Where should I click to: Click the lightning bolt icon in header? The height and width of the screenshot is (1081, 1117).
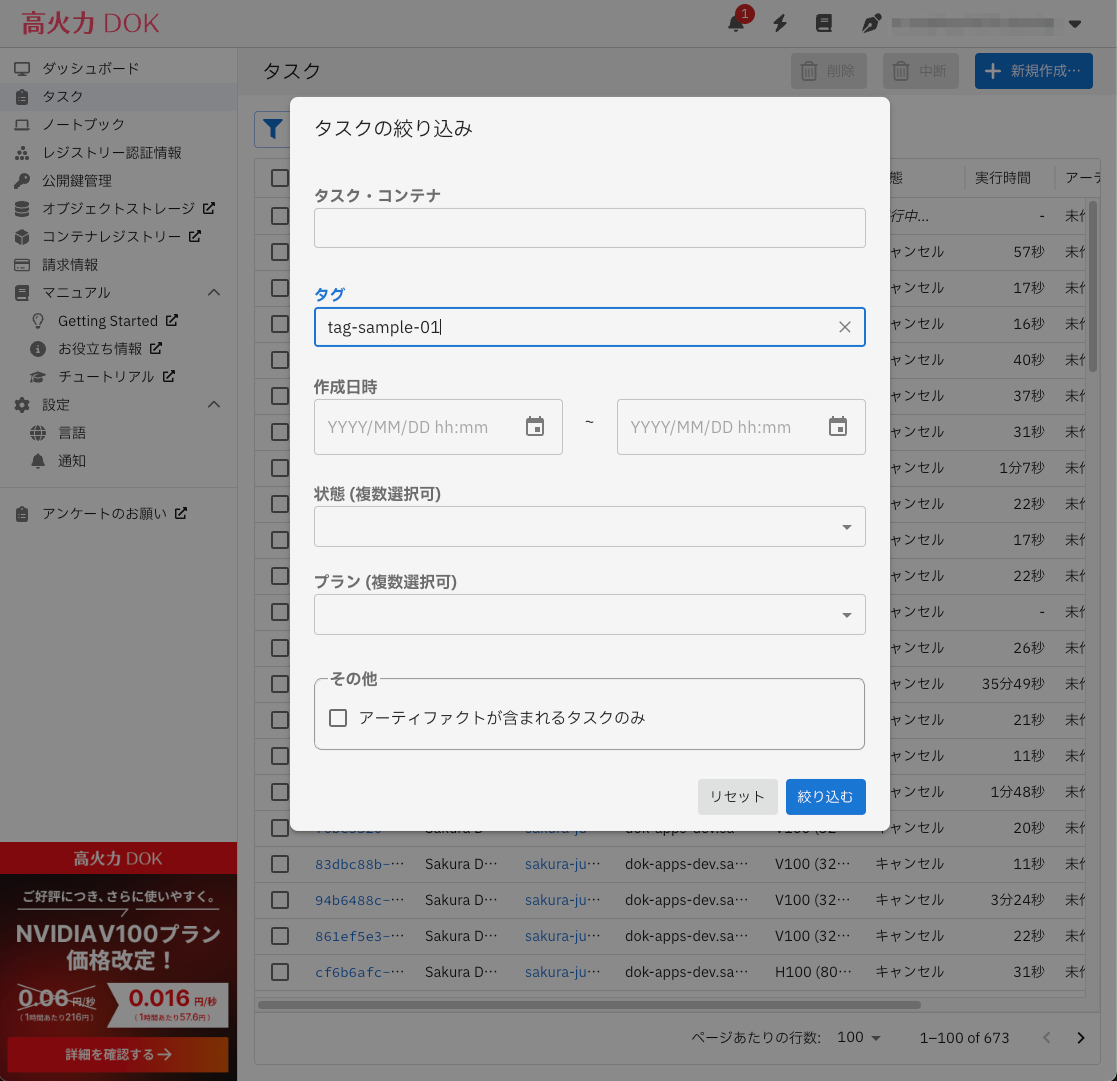pos(780,24)
